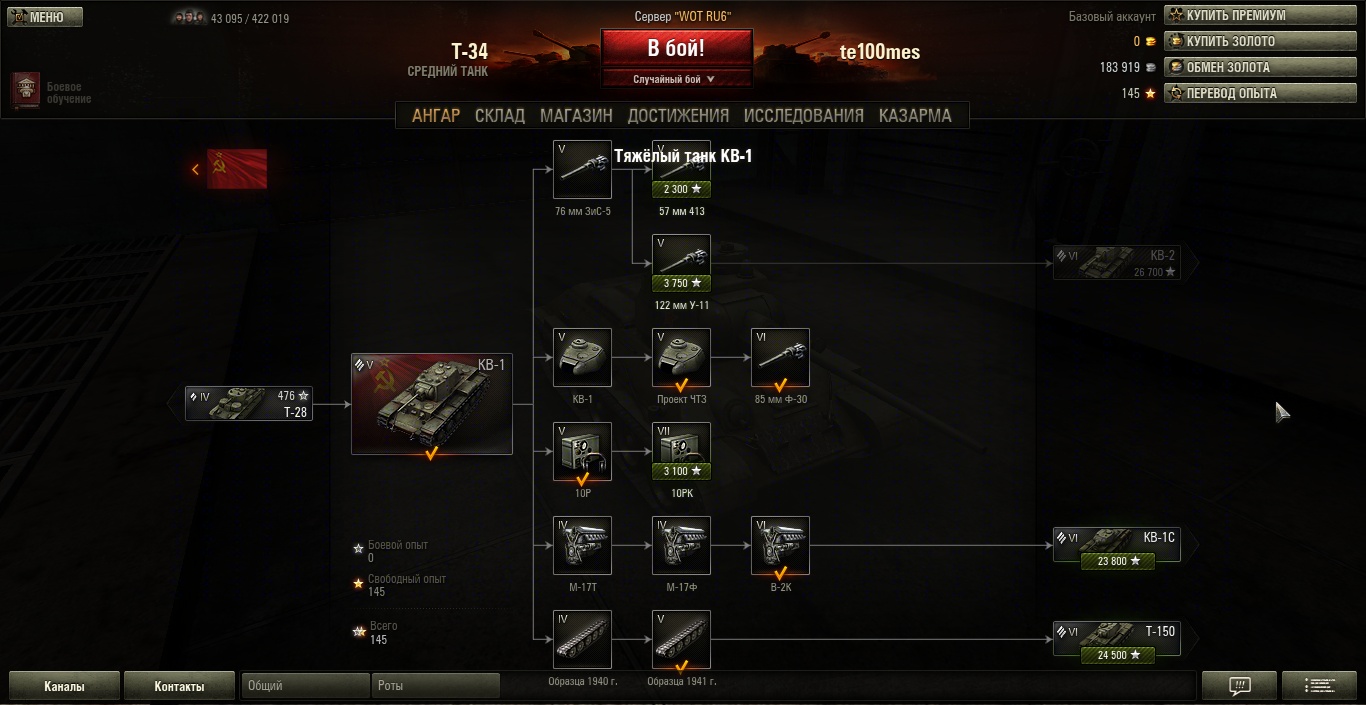Open the КАЗАРМА tab
This screenshot has height=705, width=1366.
click(x=915, y=115)
